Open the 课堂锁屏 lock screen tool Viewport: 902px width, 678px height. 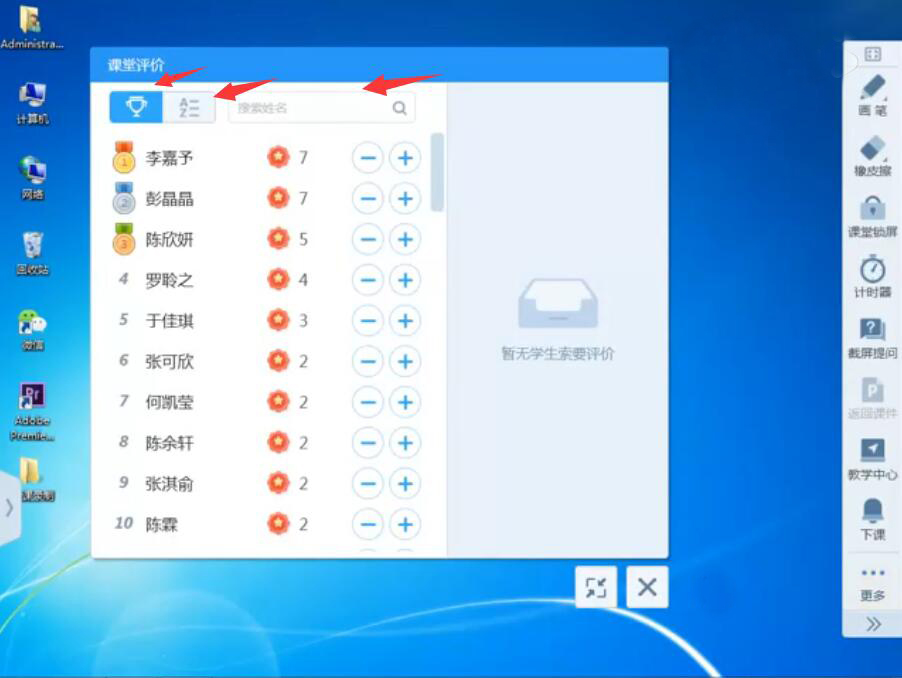[873, 217]
